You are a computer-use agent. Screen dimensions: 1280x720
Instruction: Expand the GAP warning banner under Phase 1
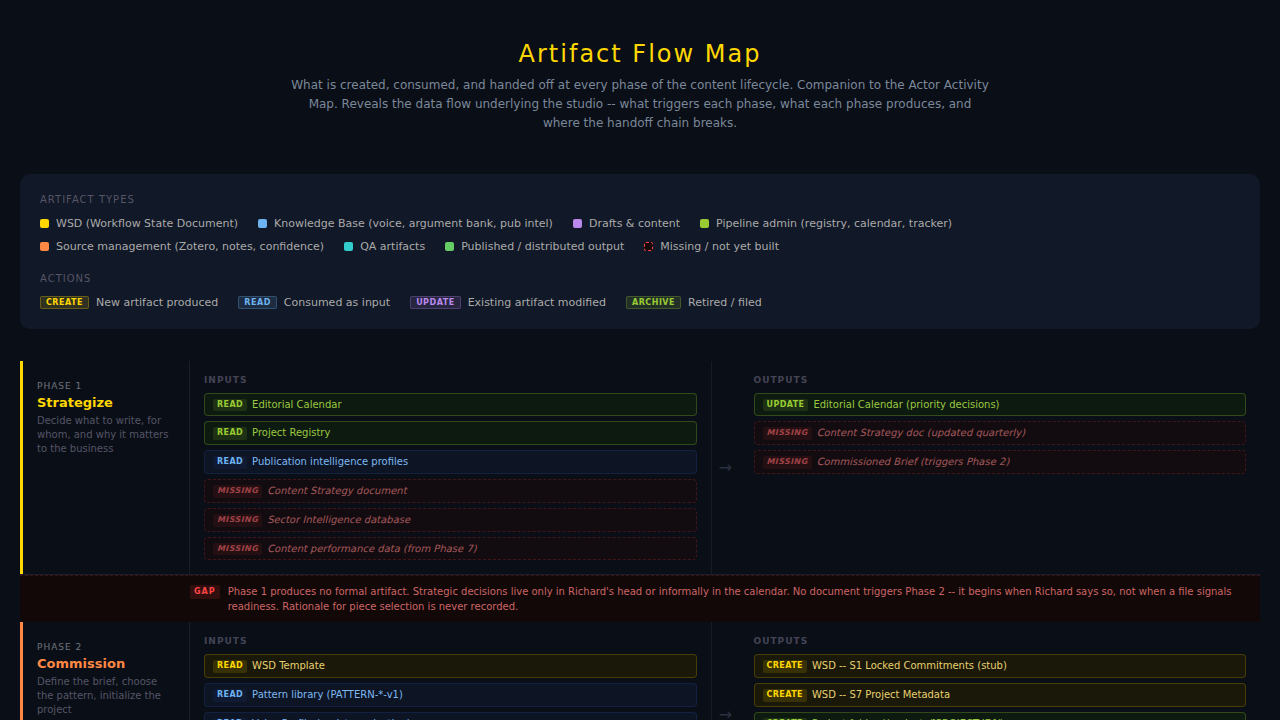coord(640,597)
